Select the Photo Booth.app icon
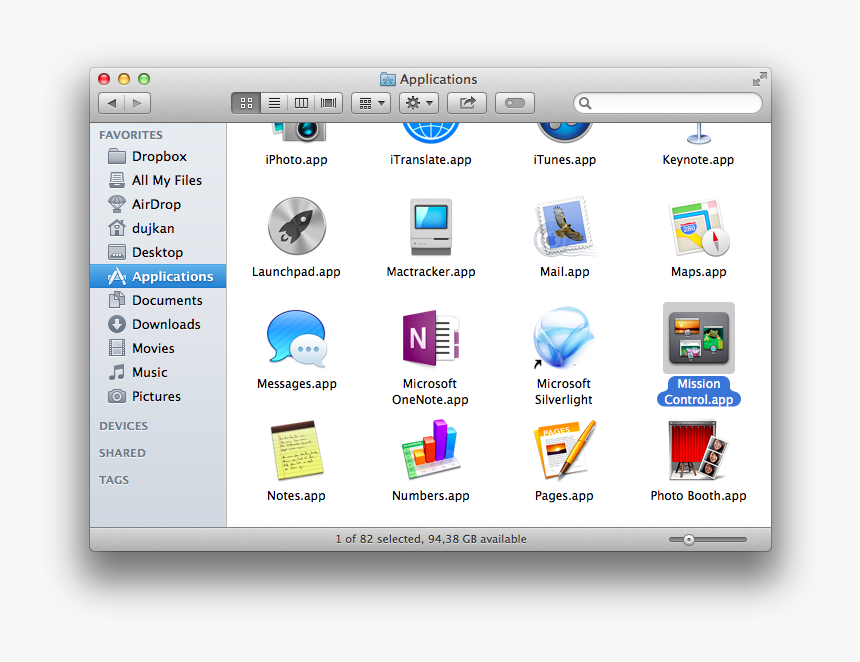 click(698, 450)
